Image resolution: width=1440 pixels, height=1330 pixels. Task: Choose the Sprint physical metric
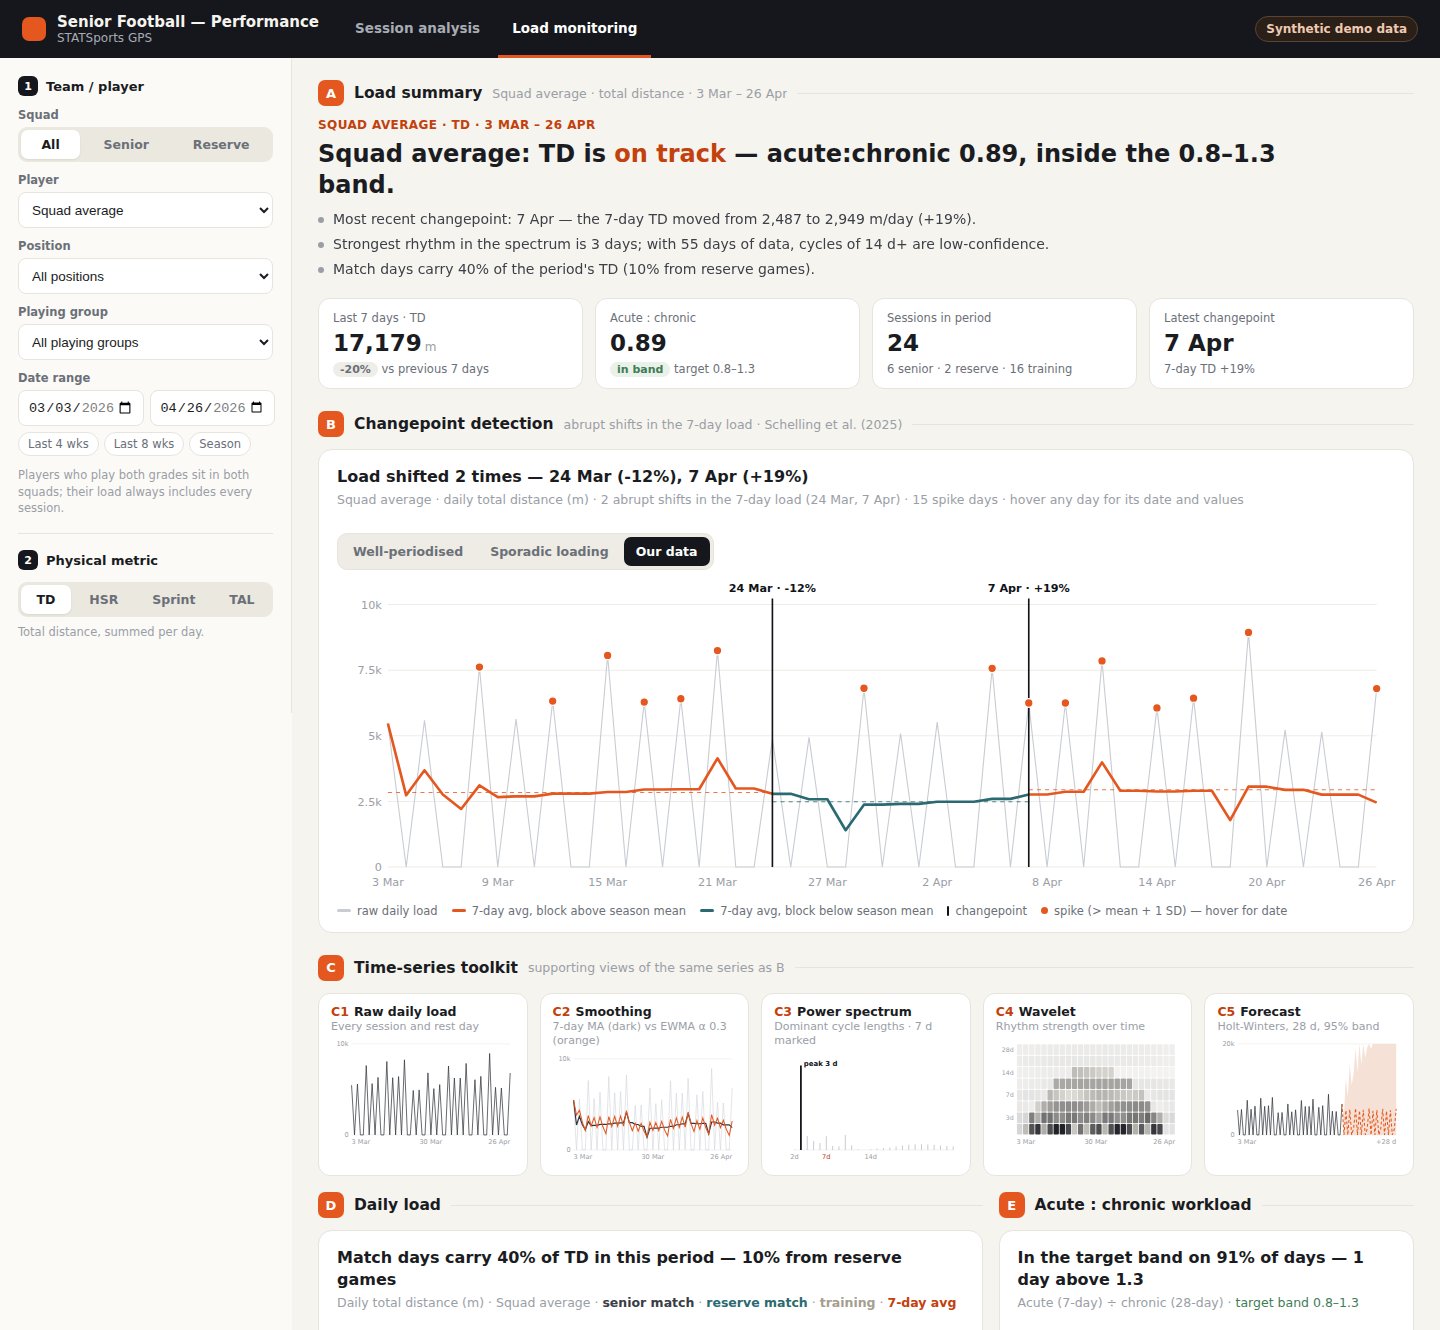174,599
